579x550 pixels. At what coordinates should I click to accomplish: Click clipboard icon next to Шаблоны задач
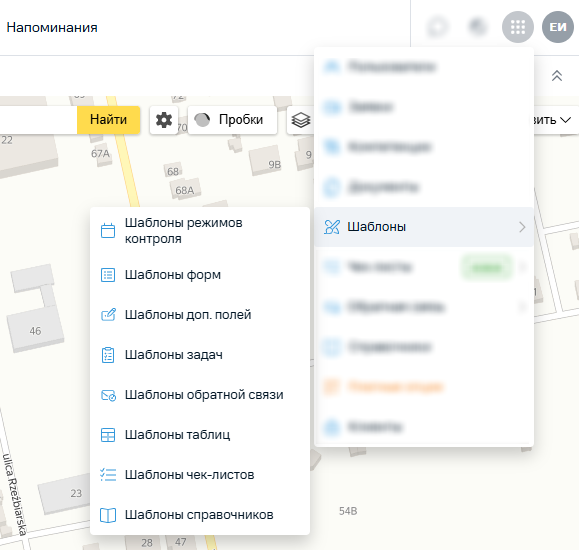coord(108,355)
